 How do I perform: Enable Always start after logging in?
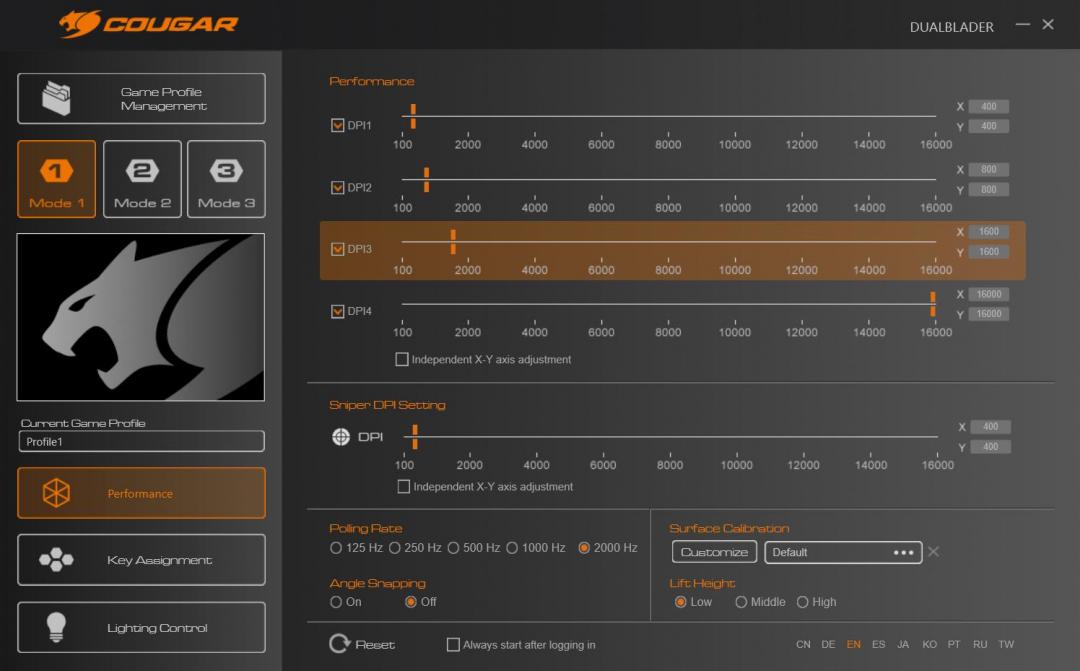(453, 645)
